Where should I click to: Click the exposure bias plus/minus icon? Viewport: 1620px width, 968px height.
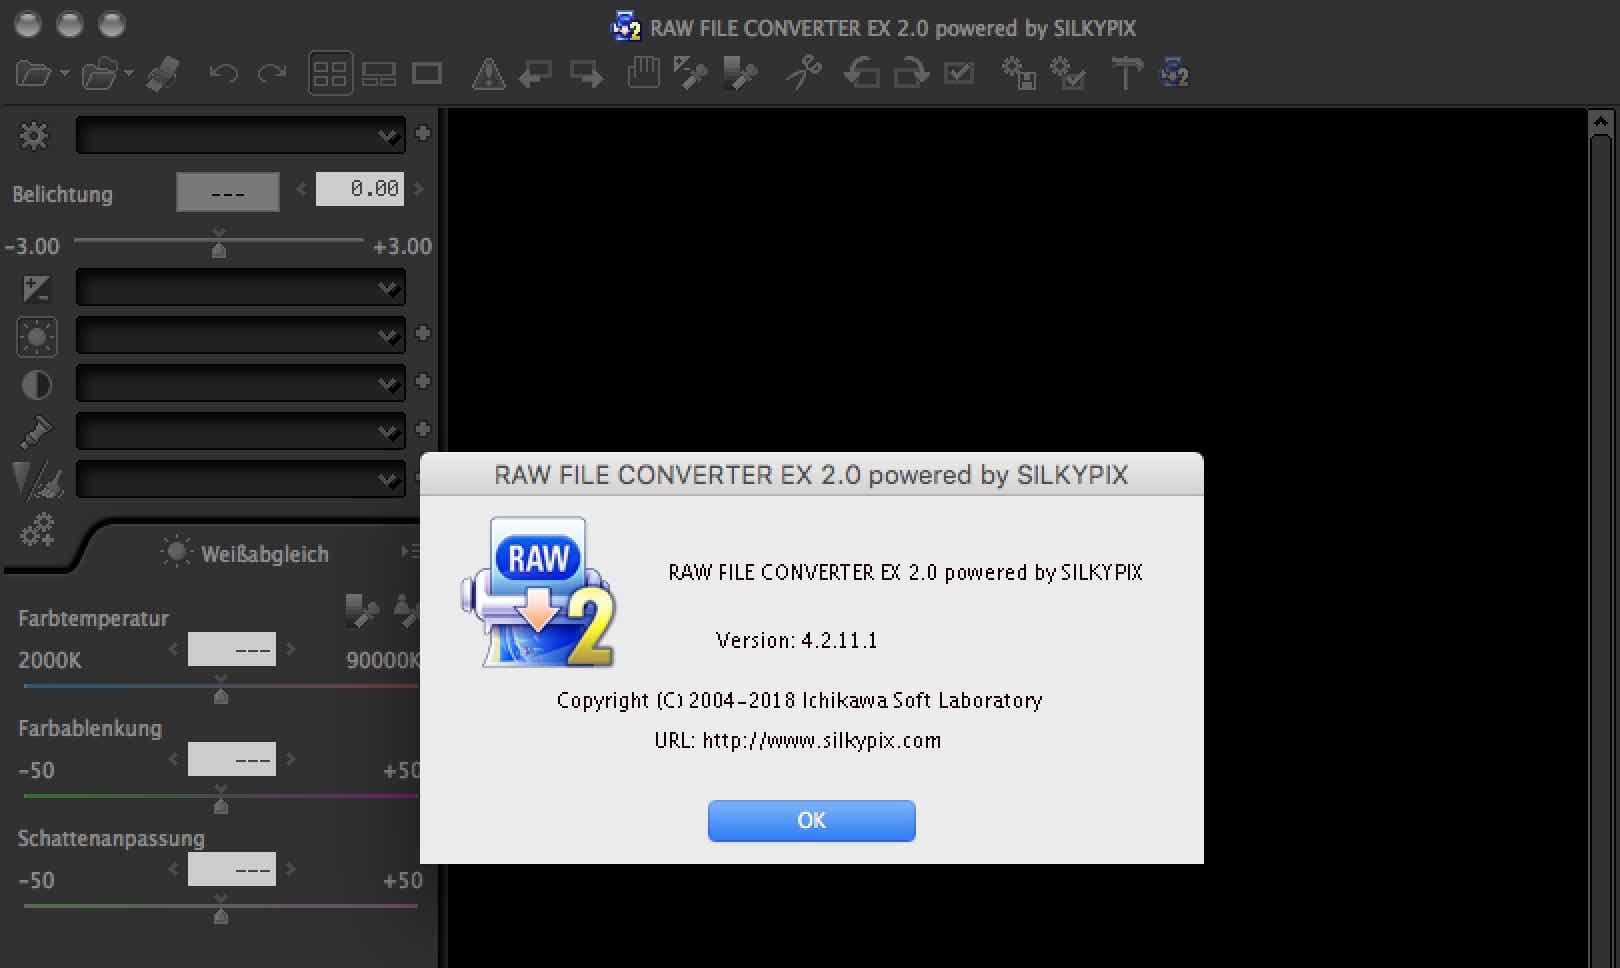pos(36,289)
